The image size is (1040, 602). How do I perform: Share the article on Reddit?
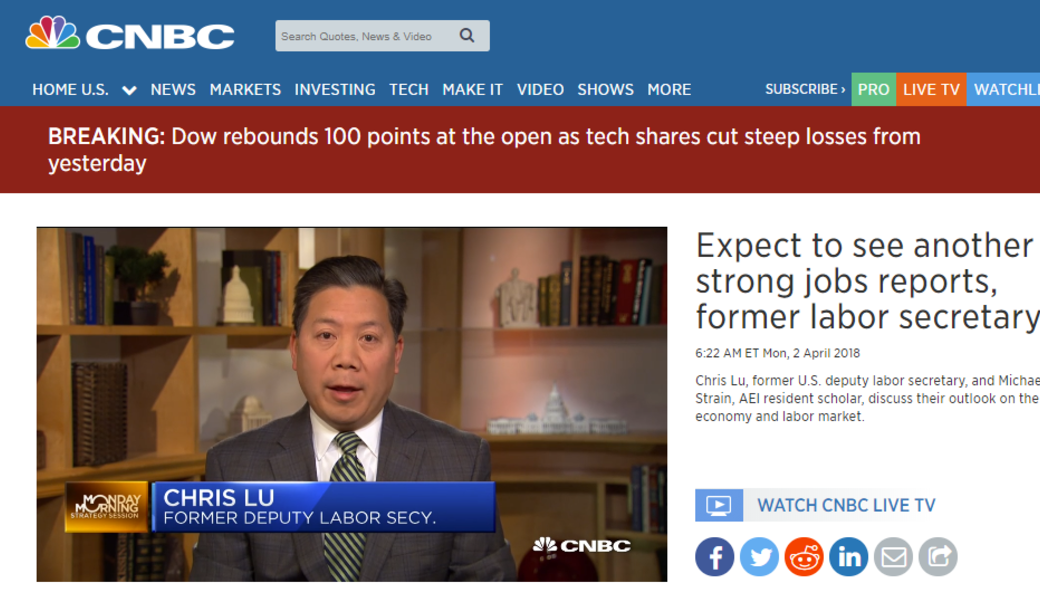(x=804, y=556)
